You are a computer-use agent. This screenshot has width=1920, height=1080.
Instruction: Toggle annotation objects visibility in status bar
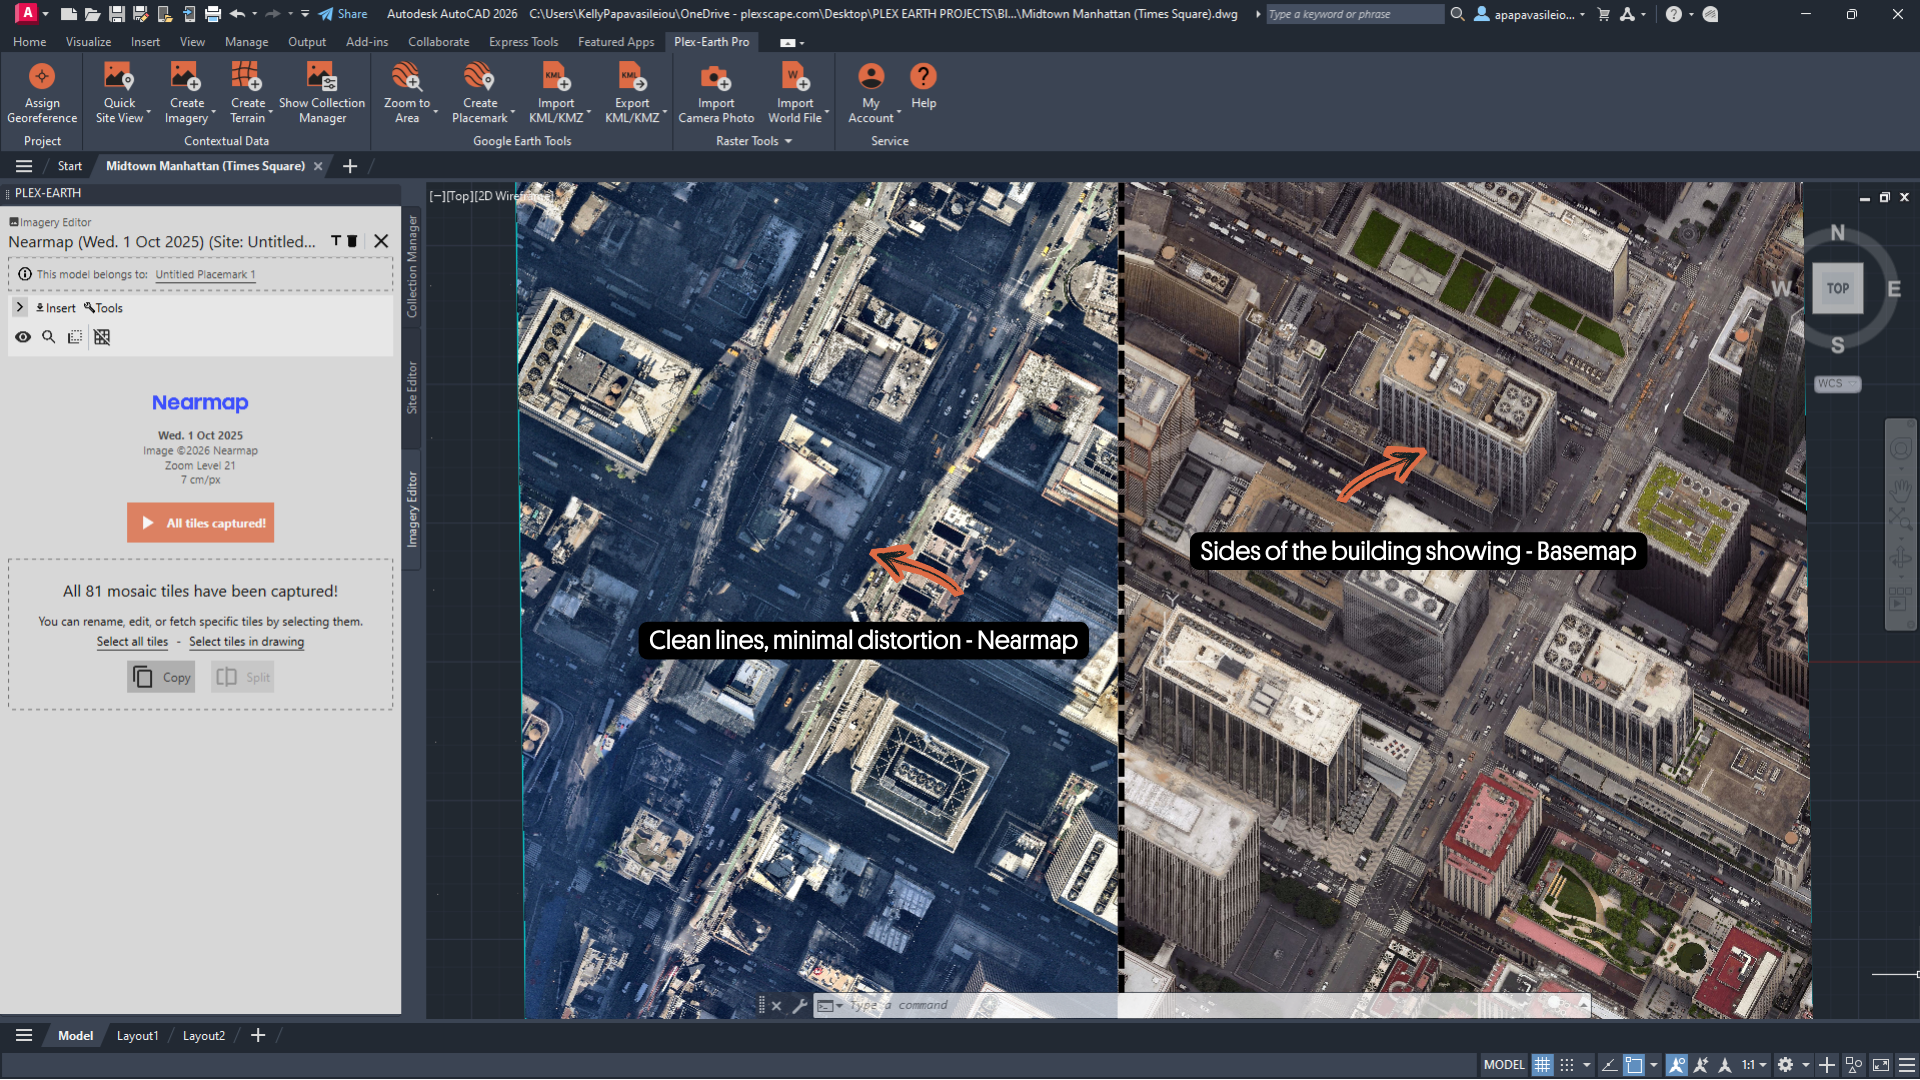(x=1677, y=1065)
